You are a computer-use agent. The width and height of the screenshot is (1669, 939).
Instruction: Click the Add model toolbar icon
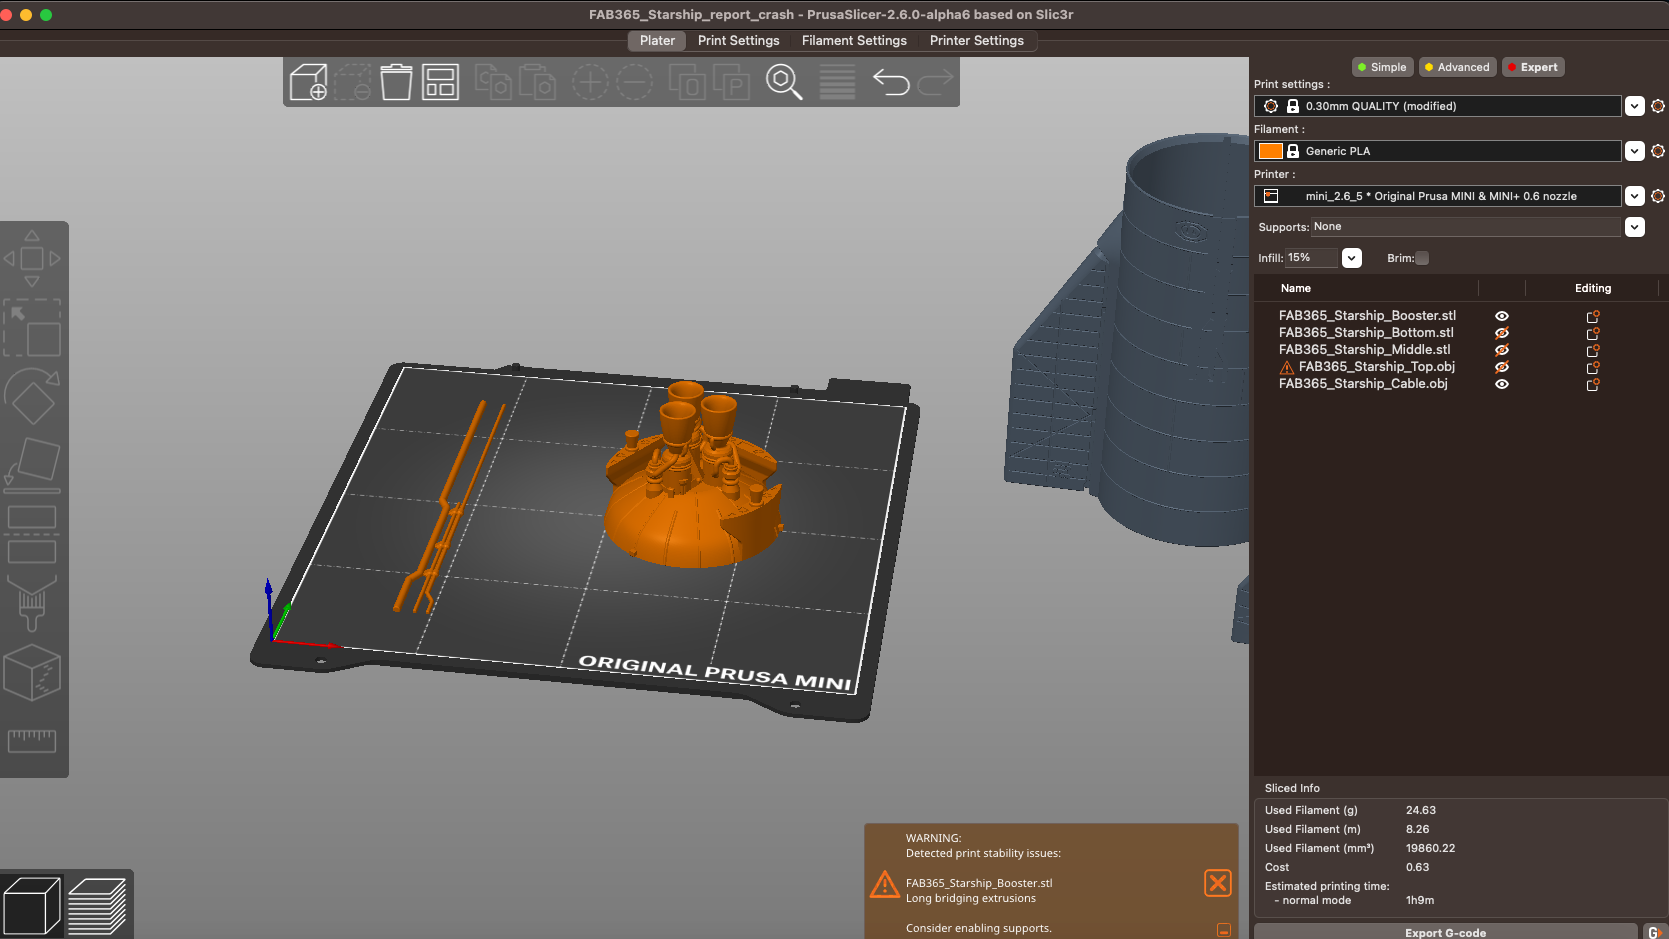[308, 82]
